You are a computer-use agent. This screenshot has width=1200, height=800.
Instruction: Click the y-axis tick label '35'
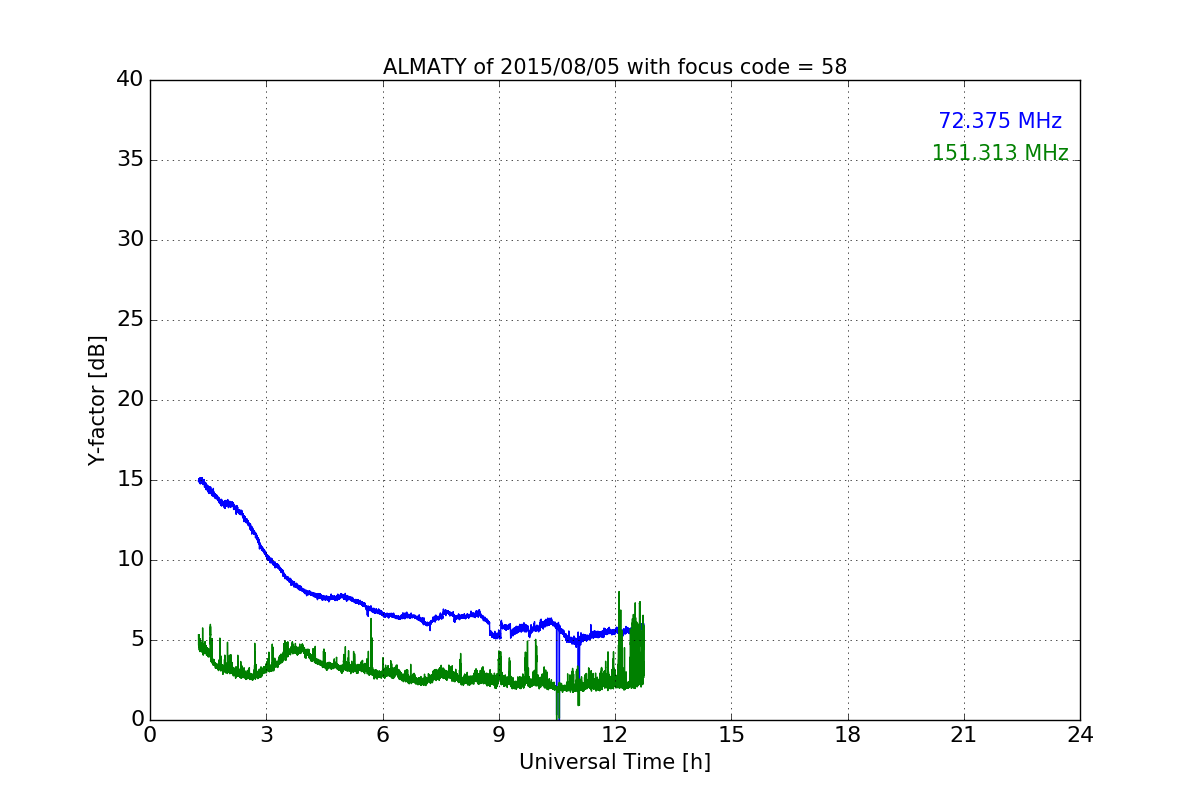(130, 160)
